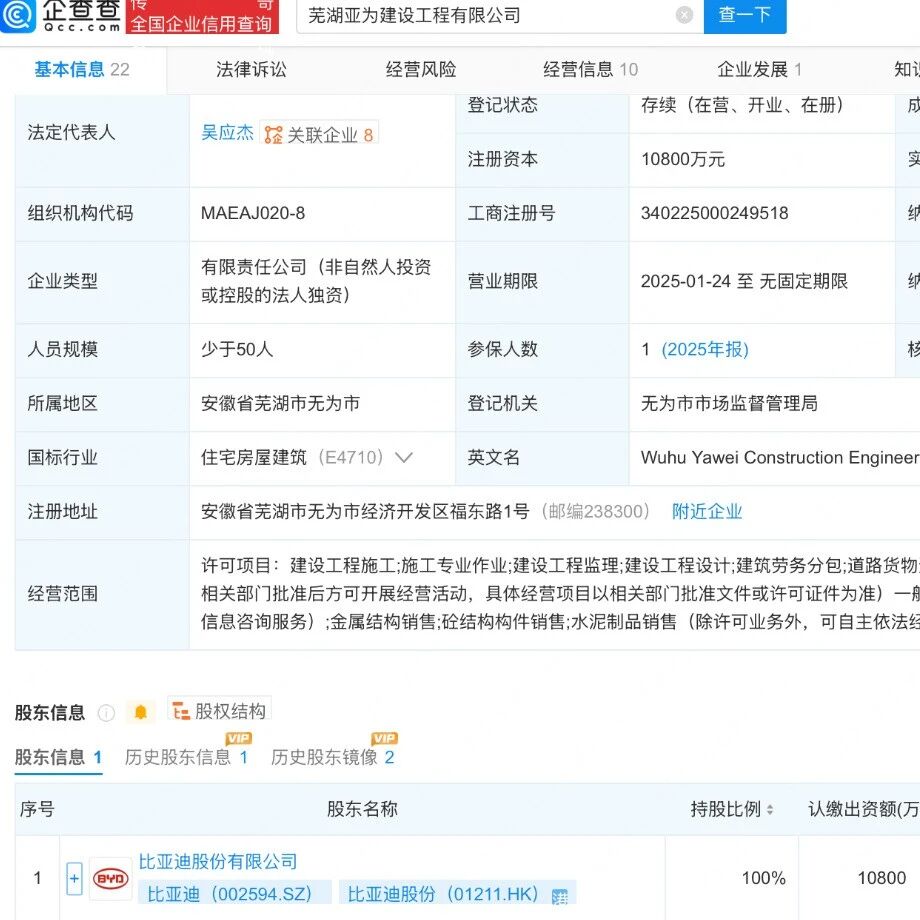This screenshot has height=920, width=920.
Task: Click the organization code MAEAJ020-8
Action: (x=253, y=213)
